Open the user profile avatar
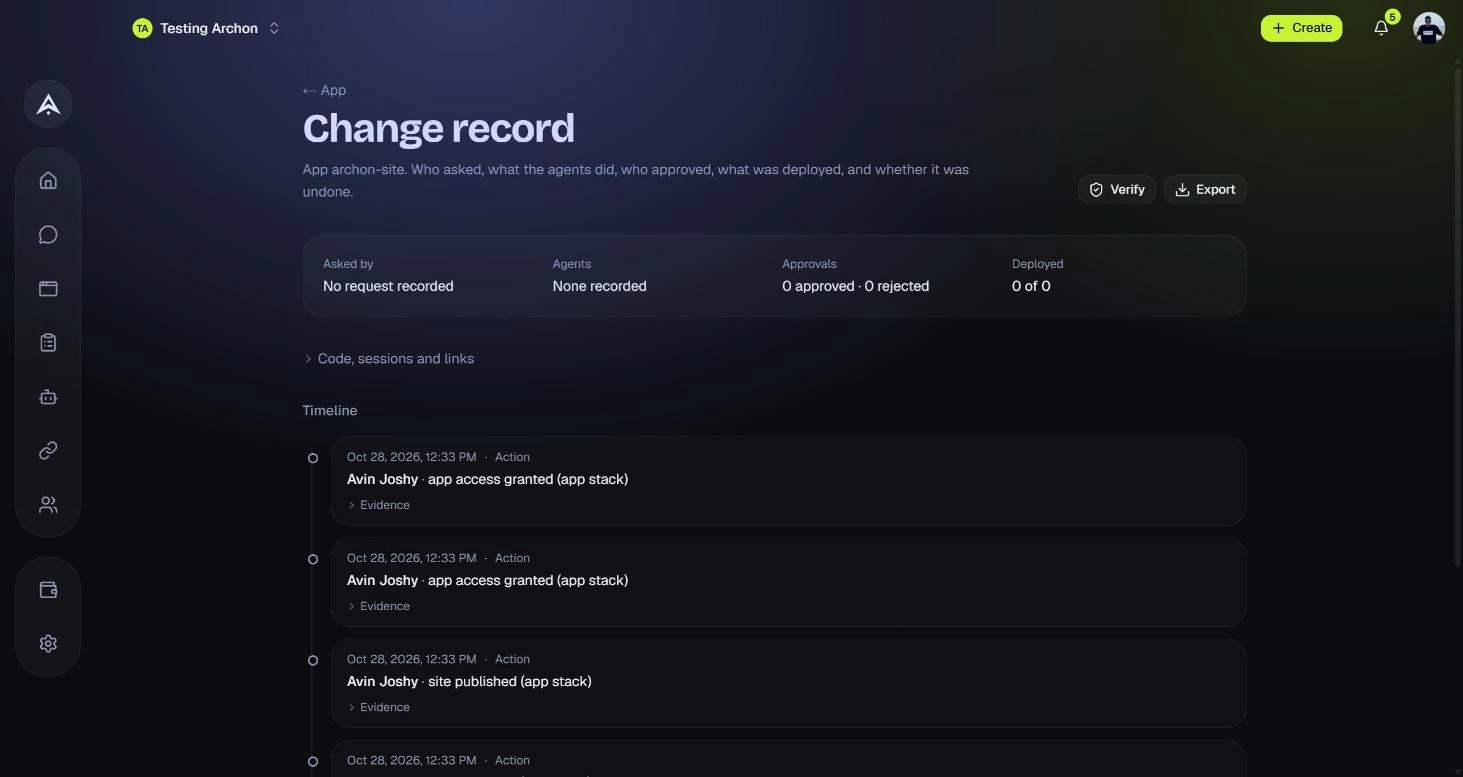Viewport: 1463px width, 777px height. coord(1429,28)
